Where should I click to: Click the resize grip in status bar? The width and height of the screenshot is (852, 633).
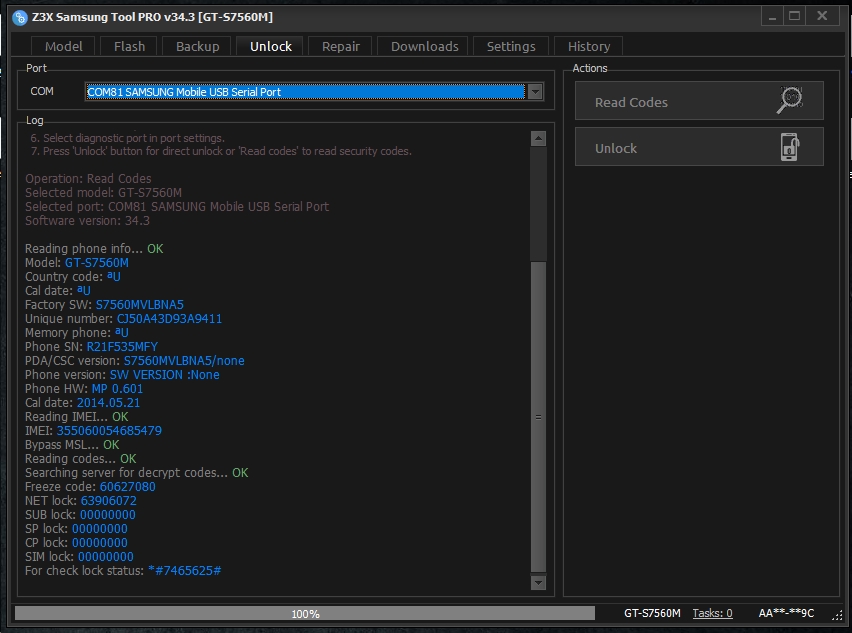[x=837, y=614]
